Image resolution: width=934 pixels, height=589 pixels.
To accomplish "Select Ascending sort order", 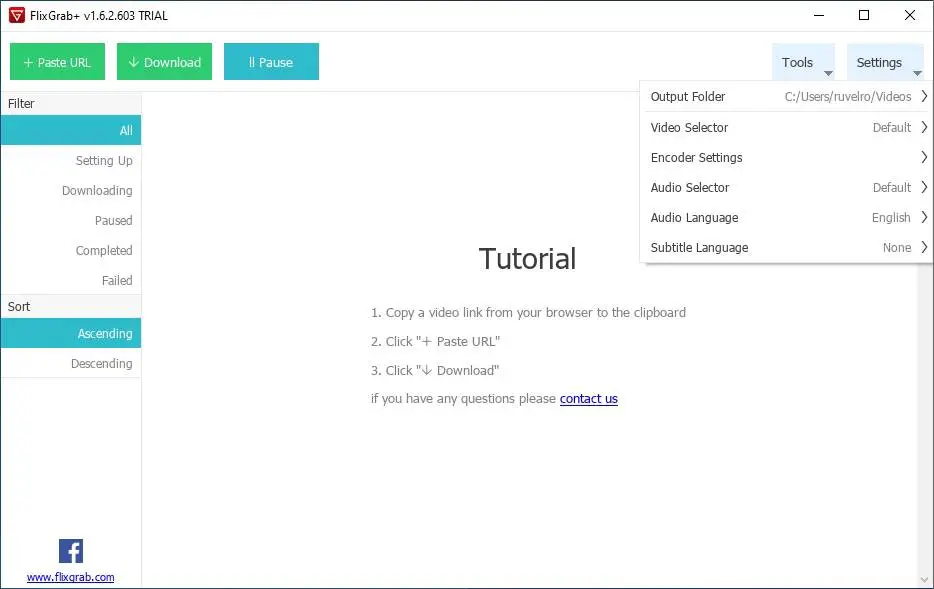I will coord(71,334).
